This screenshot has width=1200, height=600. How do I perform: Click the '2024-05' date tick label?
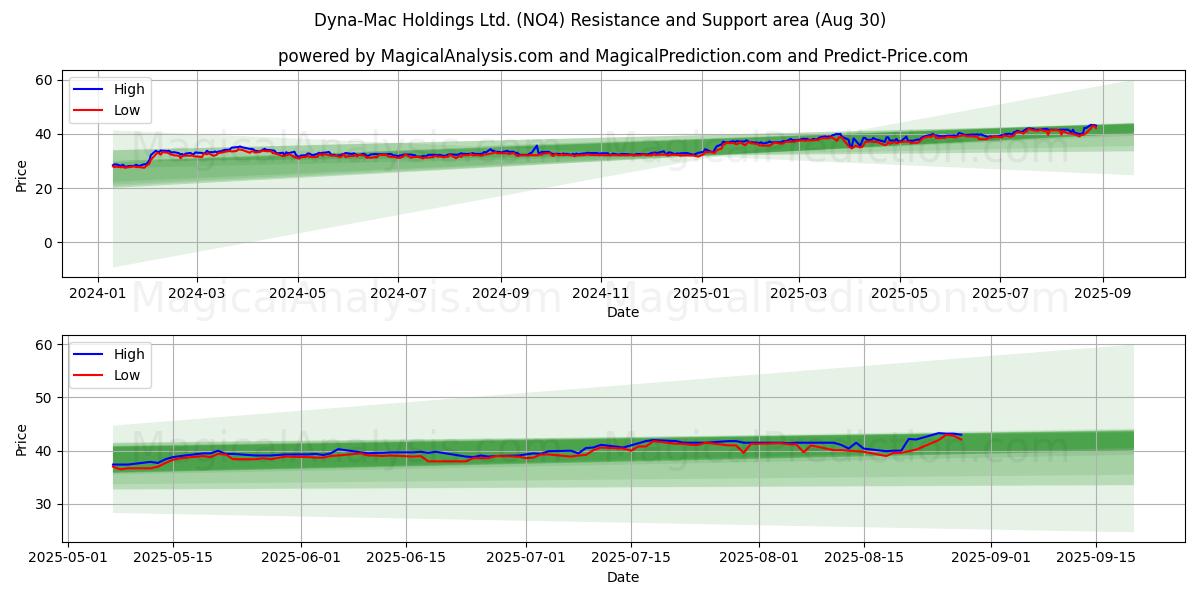[x=298, y=293]
